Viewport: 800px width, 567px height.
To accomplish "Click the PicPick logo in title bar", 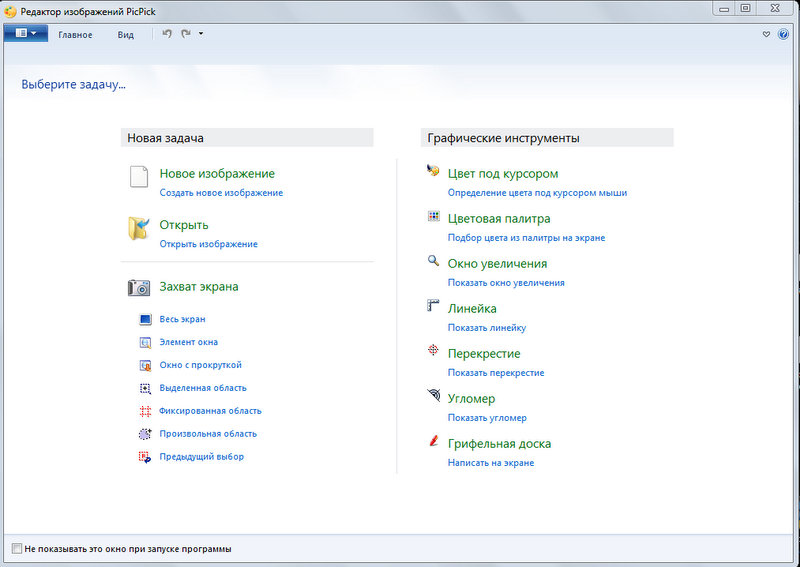I will [10, 11].
